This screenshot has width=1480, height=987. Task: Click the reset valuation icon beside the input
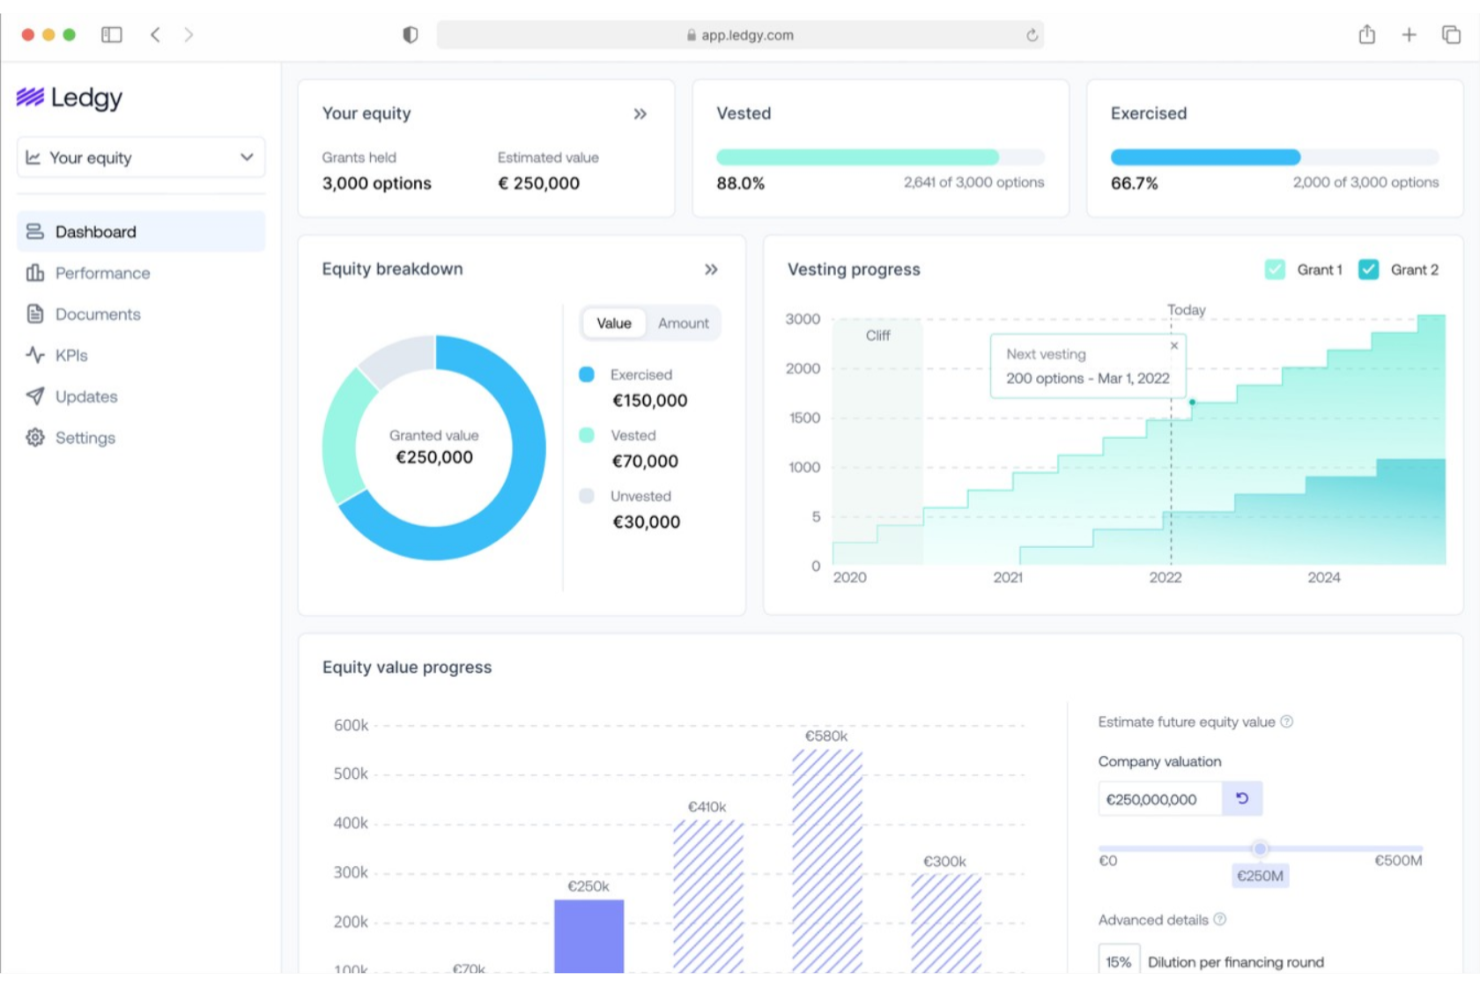(1241, 798)
